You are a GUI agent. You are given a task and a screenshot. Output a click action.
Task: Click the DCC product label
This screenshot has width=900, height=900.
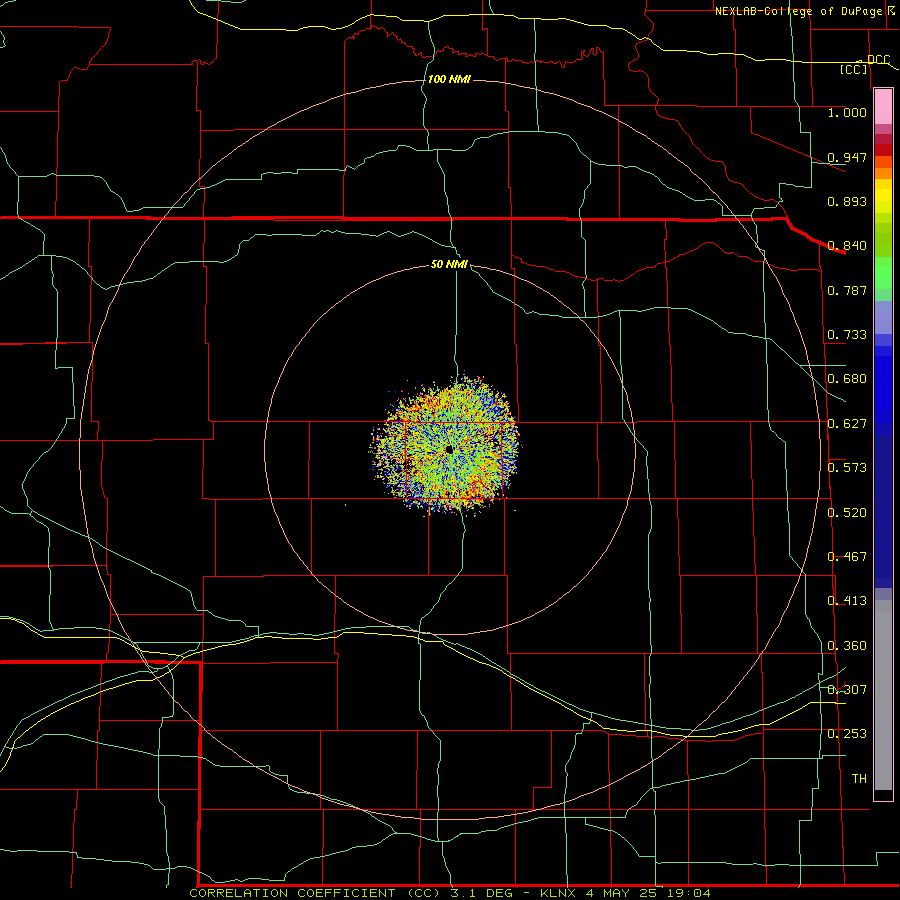(878, 60)
